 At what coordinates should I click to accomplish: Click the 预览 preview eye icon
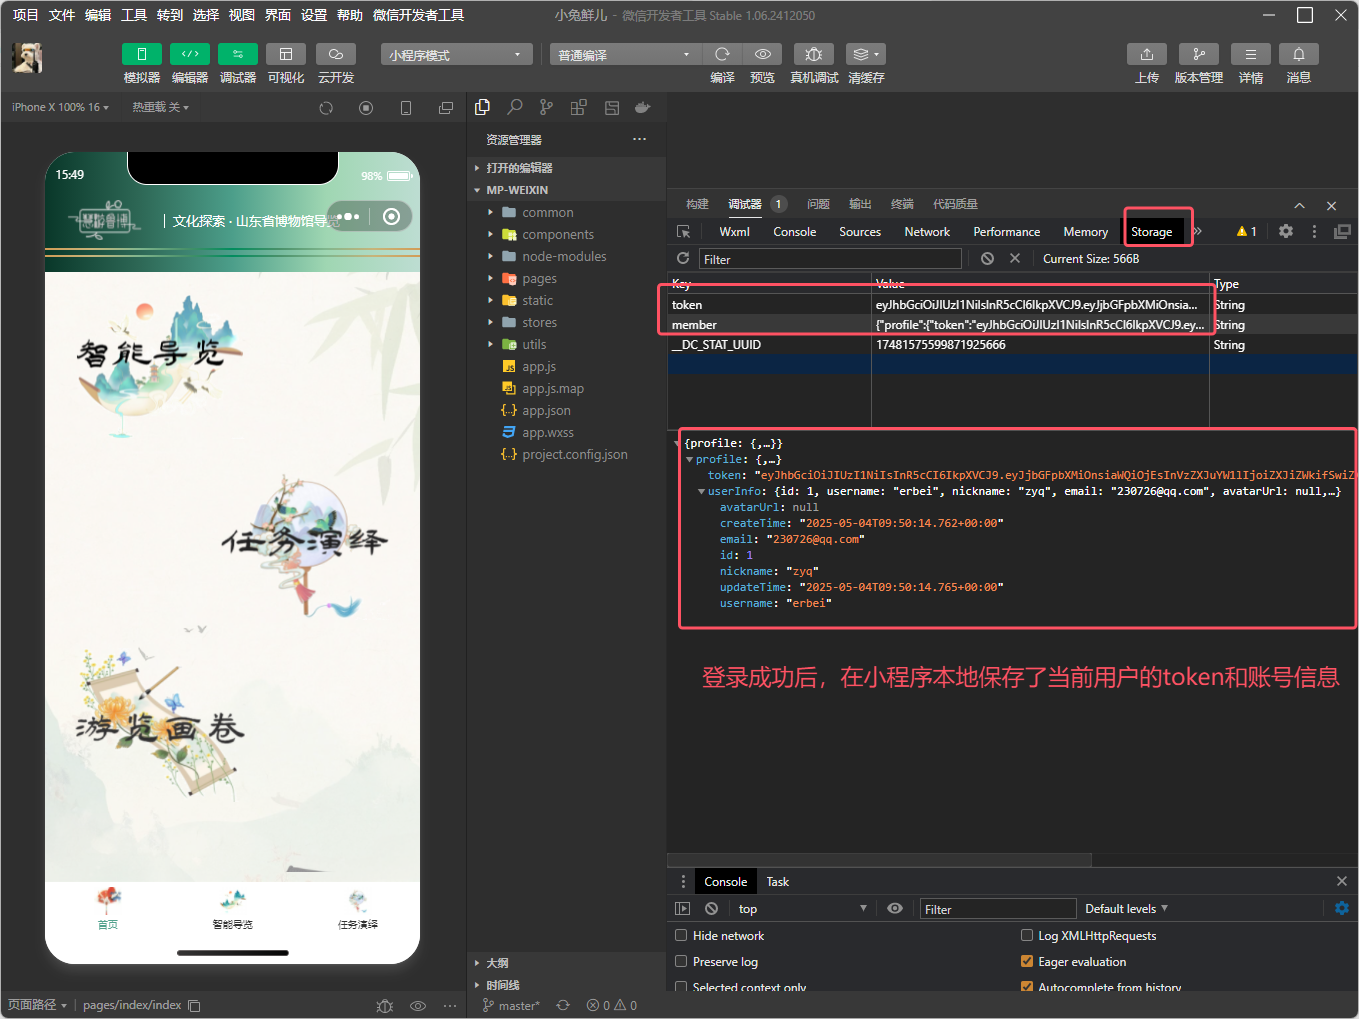click(x=763, y=54)
